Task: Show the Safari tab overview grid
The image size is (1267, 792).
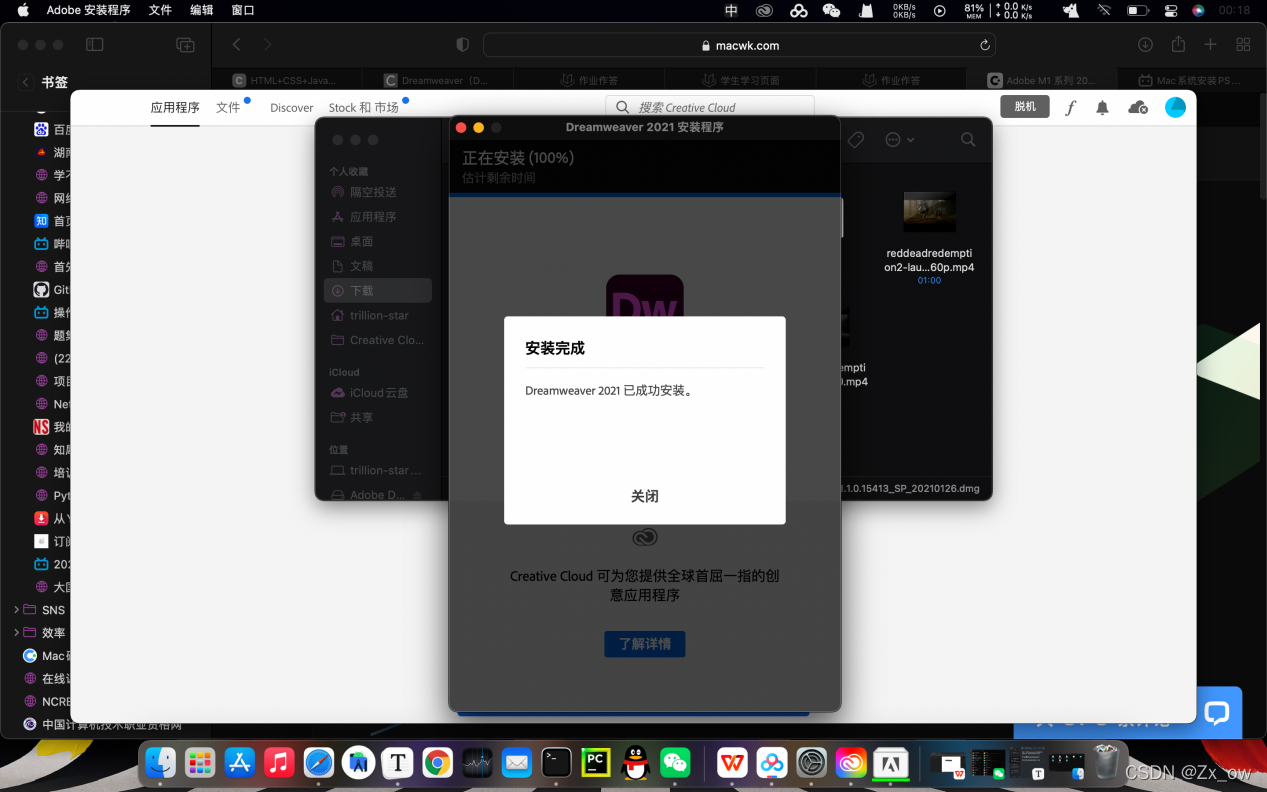Action: pos(1243,45)
